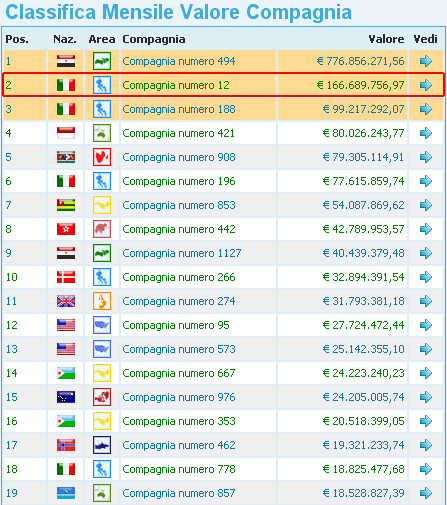This screenshot has width=447, height=505.
Task: Select the orange UK area icon in row 11
Action: [x=102, y=301]
